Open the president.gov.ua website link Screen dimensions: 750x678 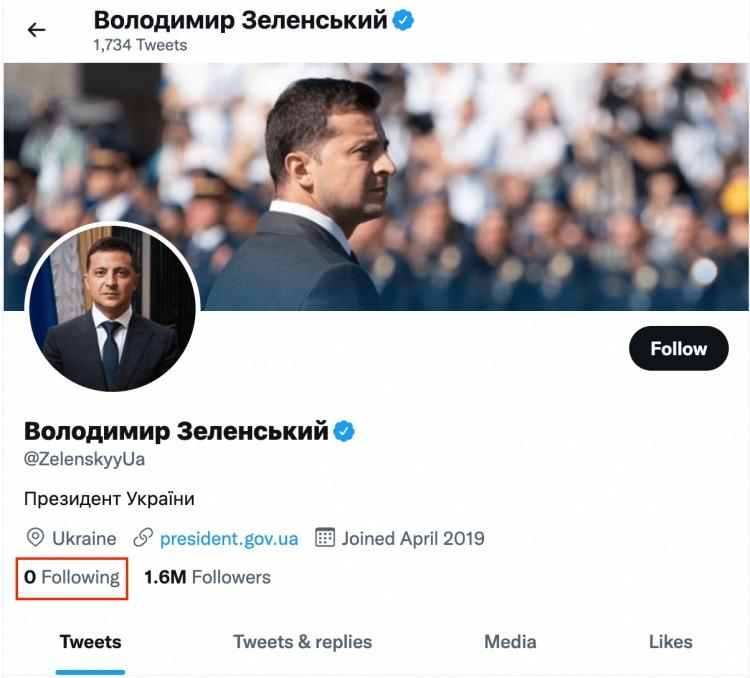(229, 538)
